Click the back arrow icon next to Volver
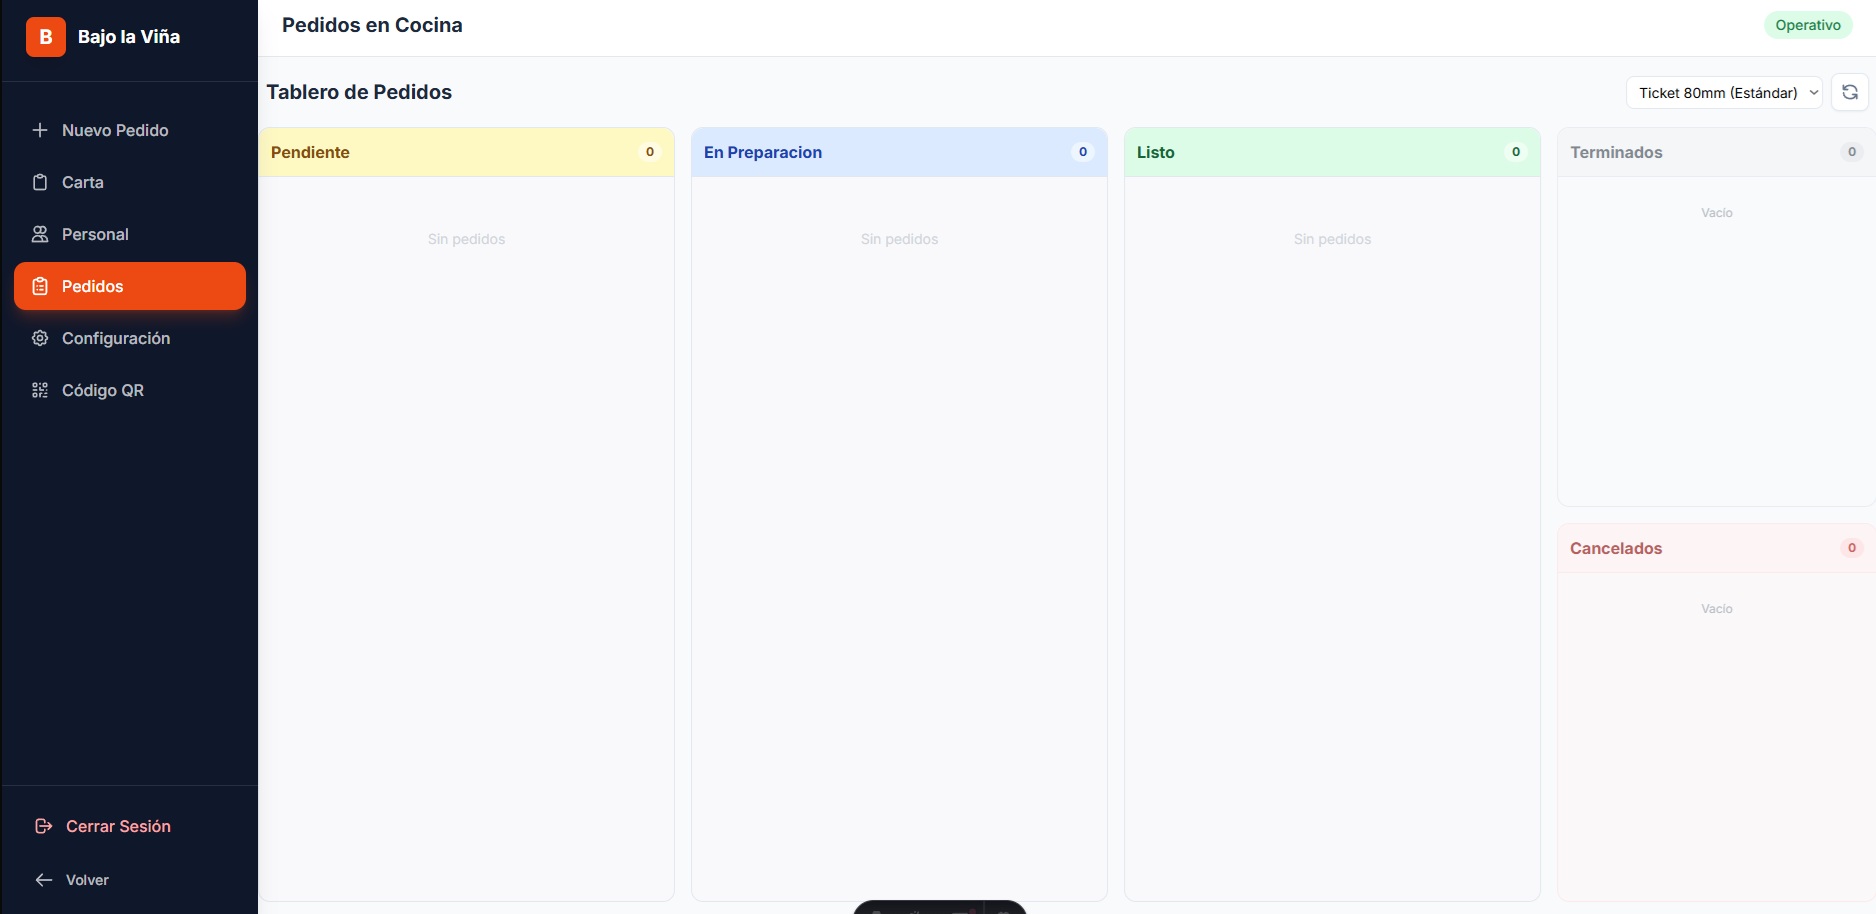Image resolution: width=1876 pixels, height=914 pixels. [x=42, y=880]
